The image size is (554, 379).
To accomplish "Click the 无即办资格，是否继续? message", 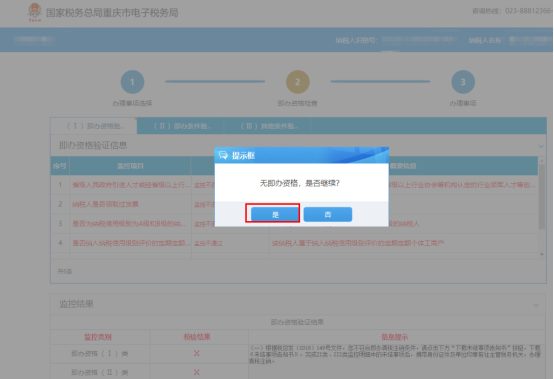I will coord(300,183).
